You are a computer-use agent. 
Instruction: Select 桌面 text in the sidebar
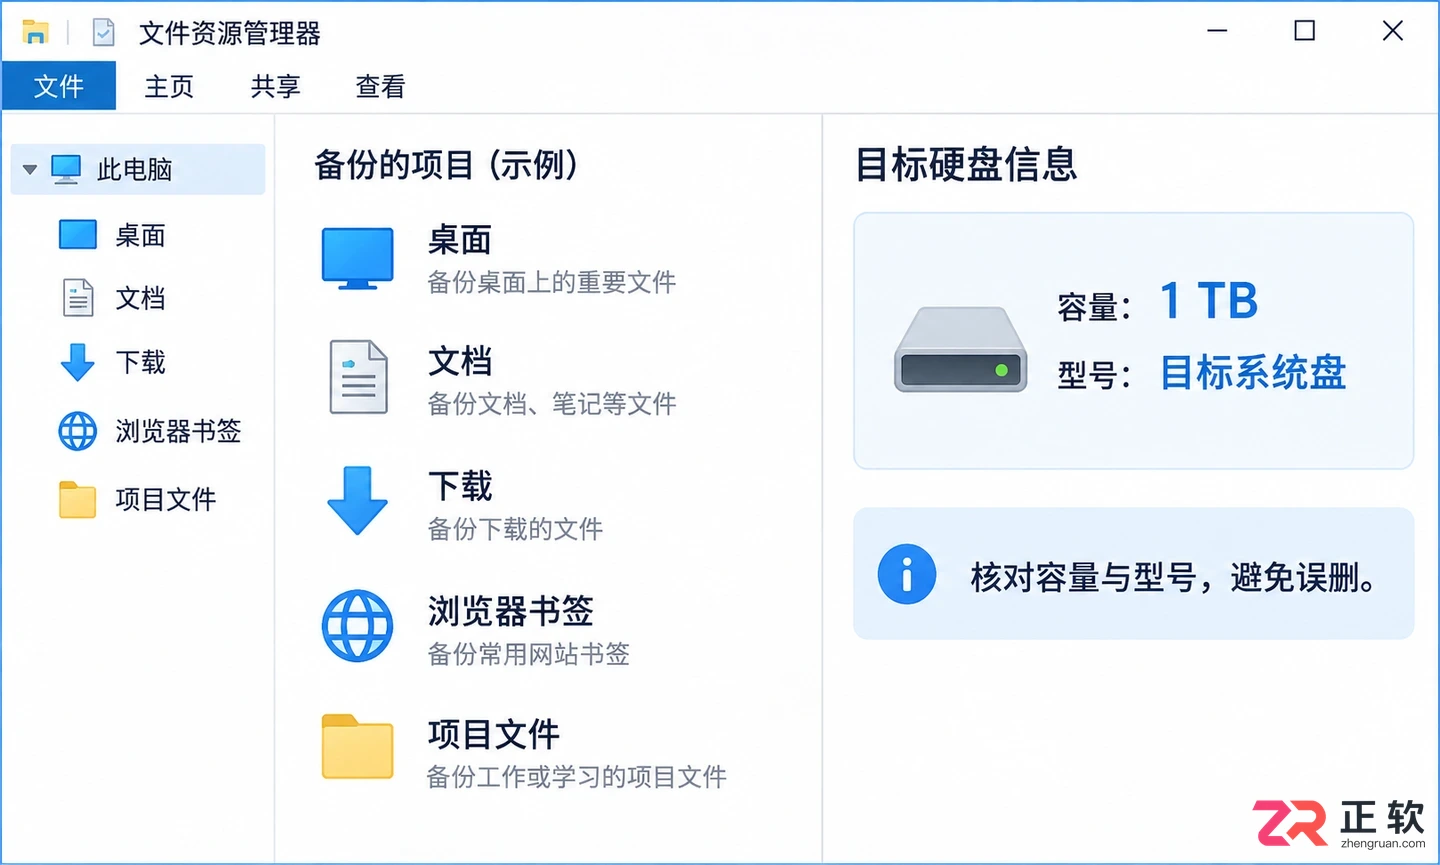click(x=140, y=236)
